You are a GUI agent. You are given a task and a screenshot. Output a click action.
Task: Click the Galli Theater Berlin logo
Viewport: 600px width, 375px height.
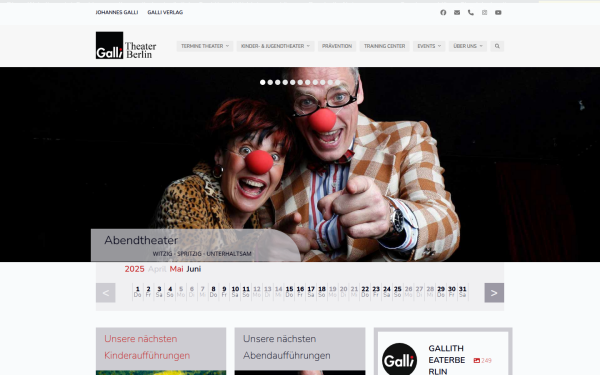pos(126,46)
